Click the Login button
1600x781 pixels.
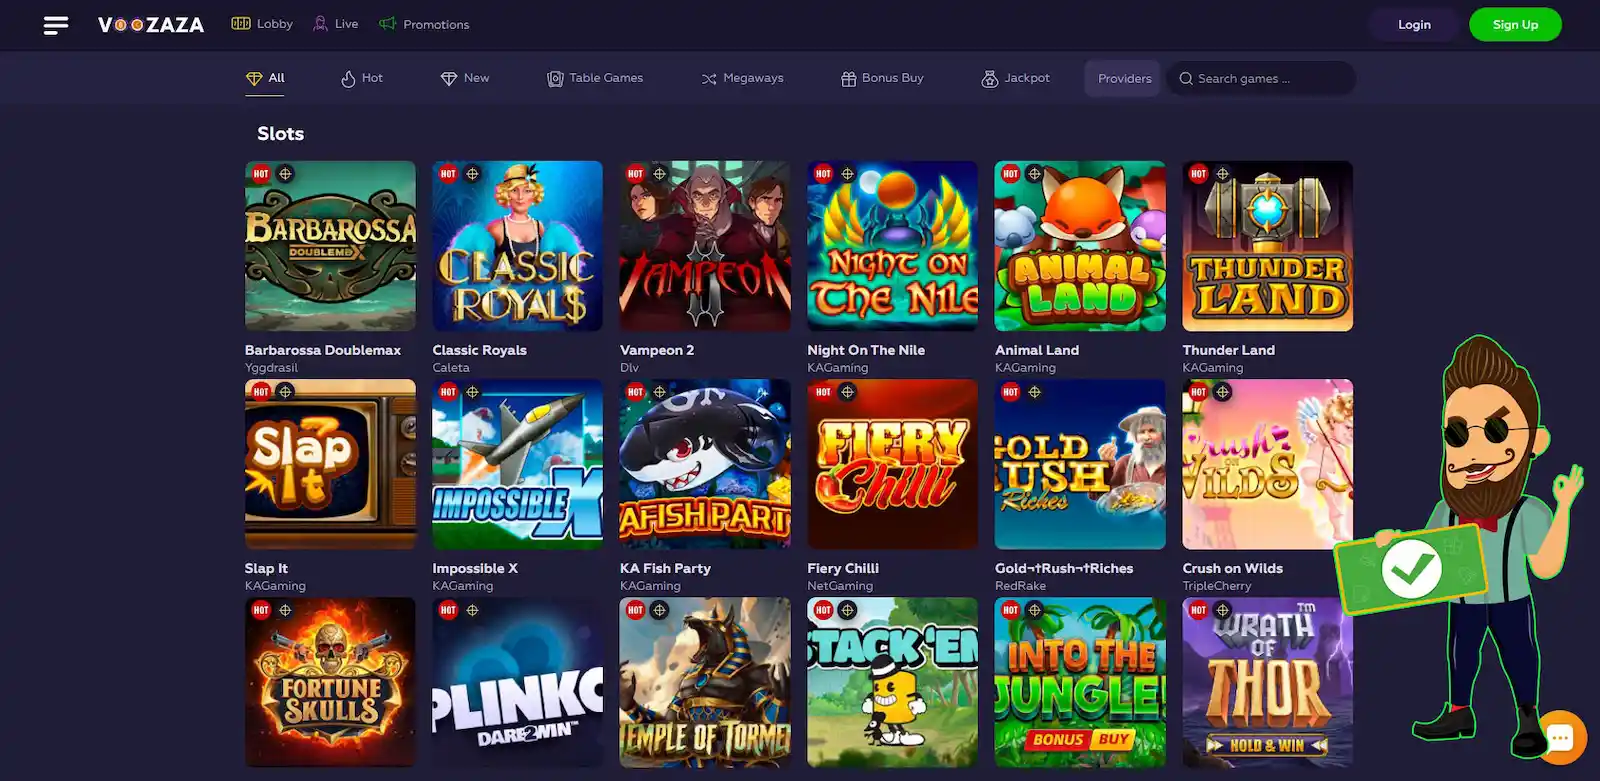coord(1414,25)
